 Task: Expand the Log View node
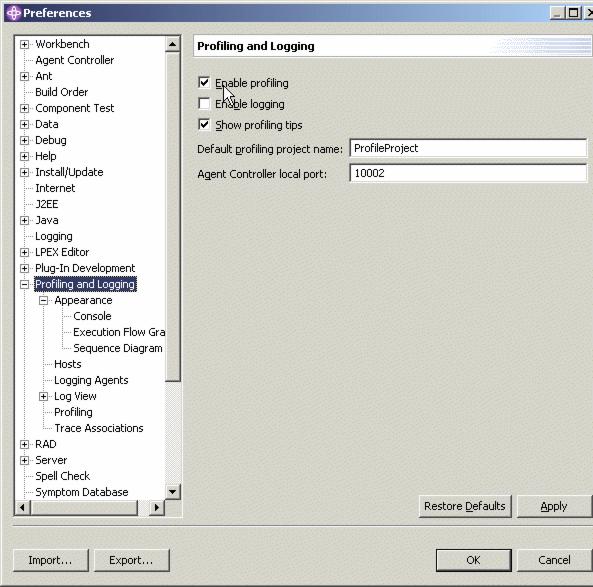pyautogui.click(x=43, y=396)
